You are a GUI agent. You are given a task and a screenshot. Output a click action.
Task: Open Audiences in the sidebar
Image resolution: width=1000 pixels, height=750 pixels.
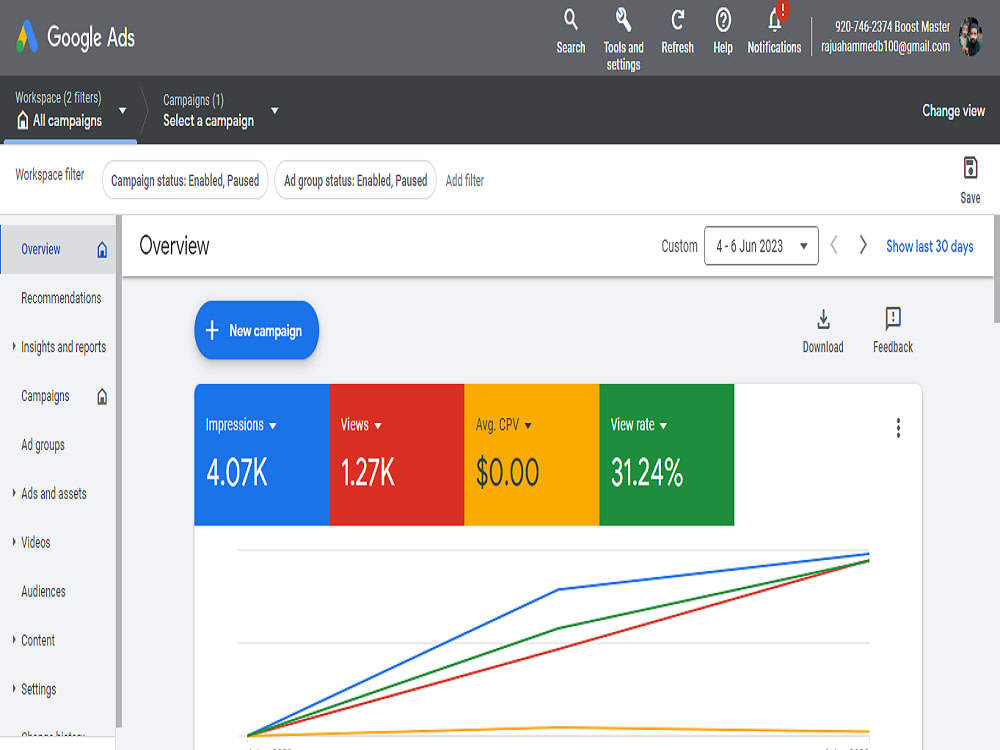click(x=43, y=591)
